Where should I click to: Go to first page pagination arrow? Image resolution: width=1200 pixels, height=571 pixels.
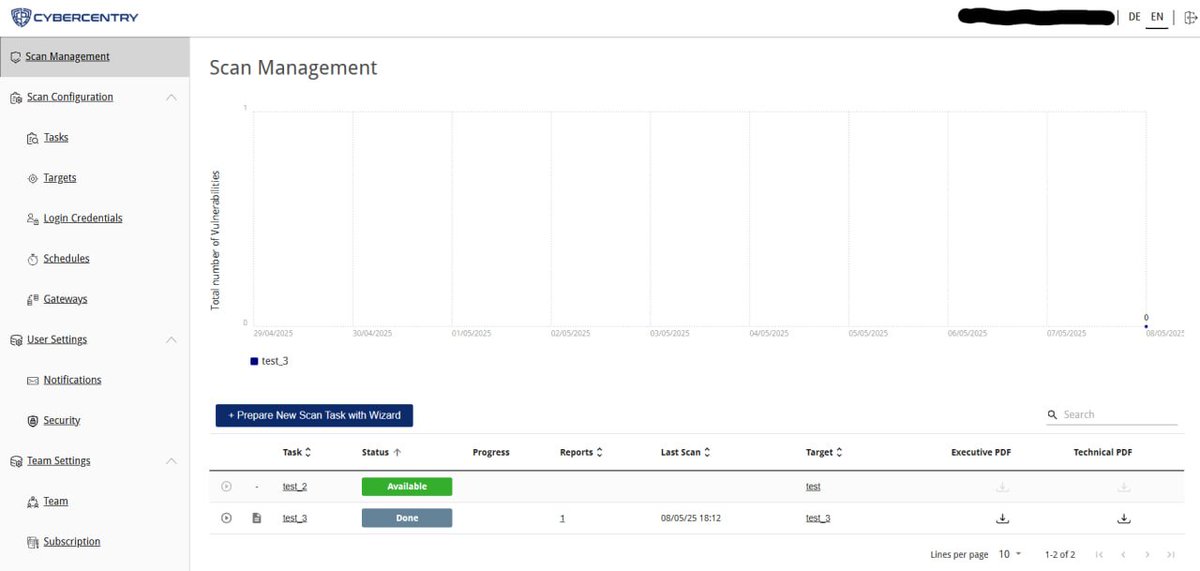point(1099,554)
